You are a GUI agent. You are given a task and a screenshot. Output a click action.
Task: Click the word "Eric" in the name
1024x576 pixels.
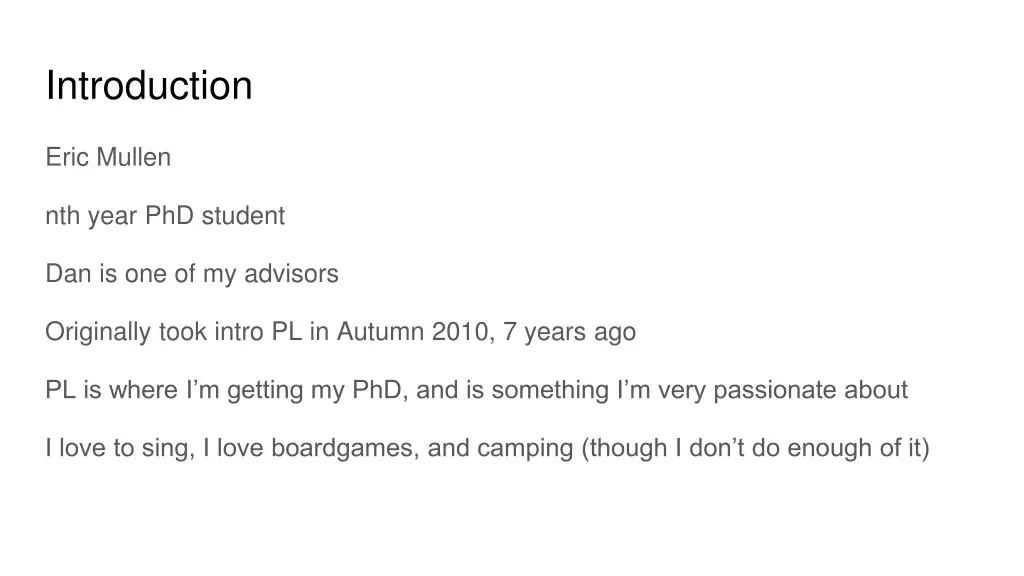(x=65, y=157)
